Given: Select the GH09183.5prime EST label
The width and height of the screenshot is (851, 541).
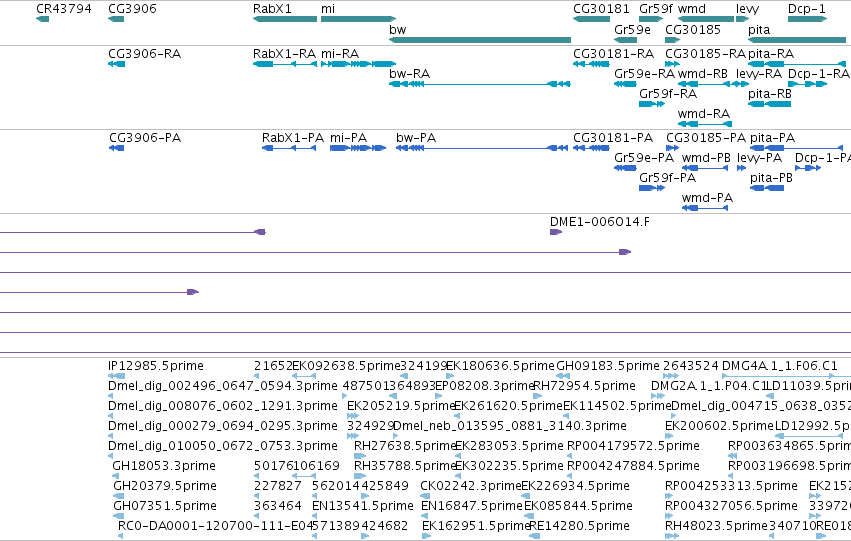Looking at the screenshot, I should click(x=608, y=366).
